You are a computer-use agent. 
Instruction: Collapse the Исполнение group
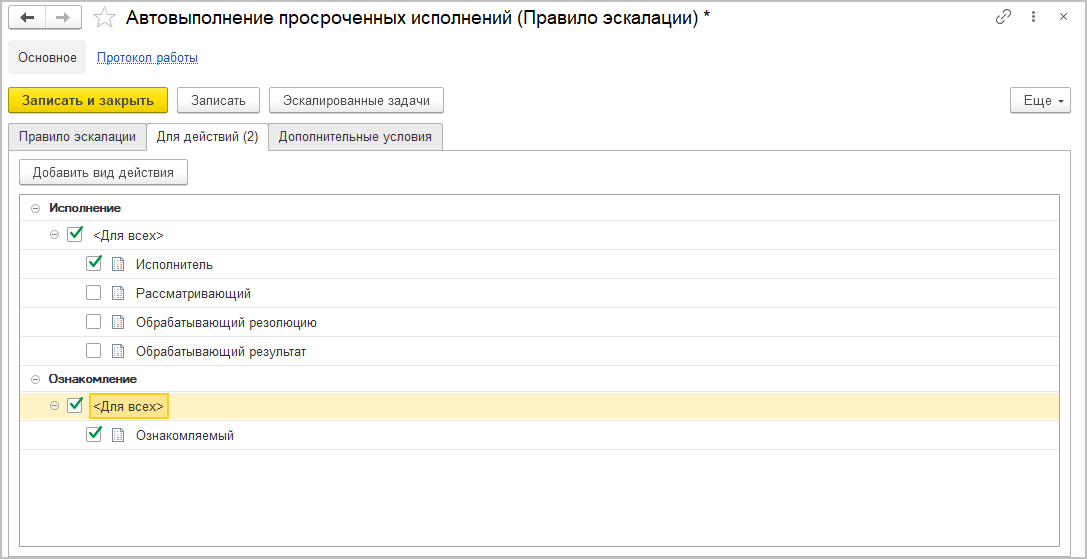36,208
